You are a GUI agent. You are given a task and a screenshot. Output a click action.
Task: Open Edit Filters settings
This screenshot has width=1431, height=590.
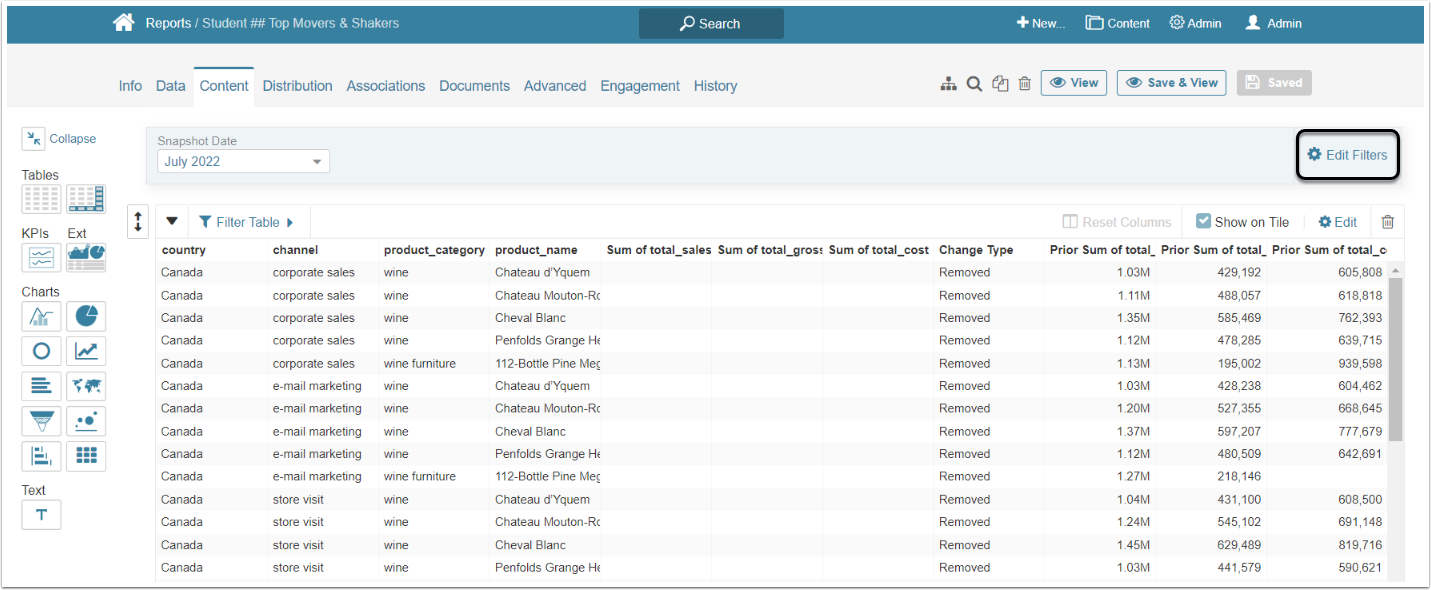point(1347,155)
